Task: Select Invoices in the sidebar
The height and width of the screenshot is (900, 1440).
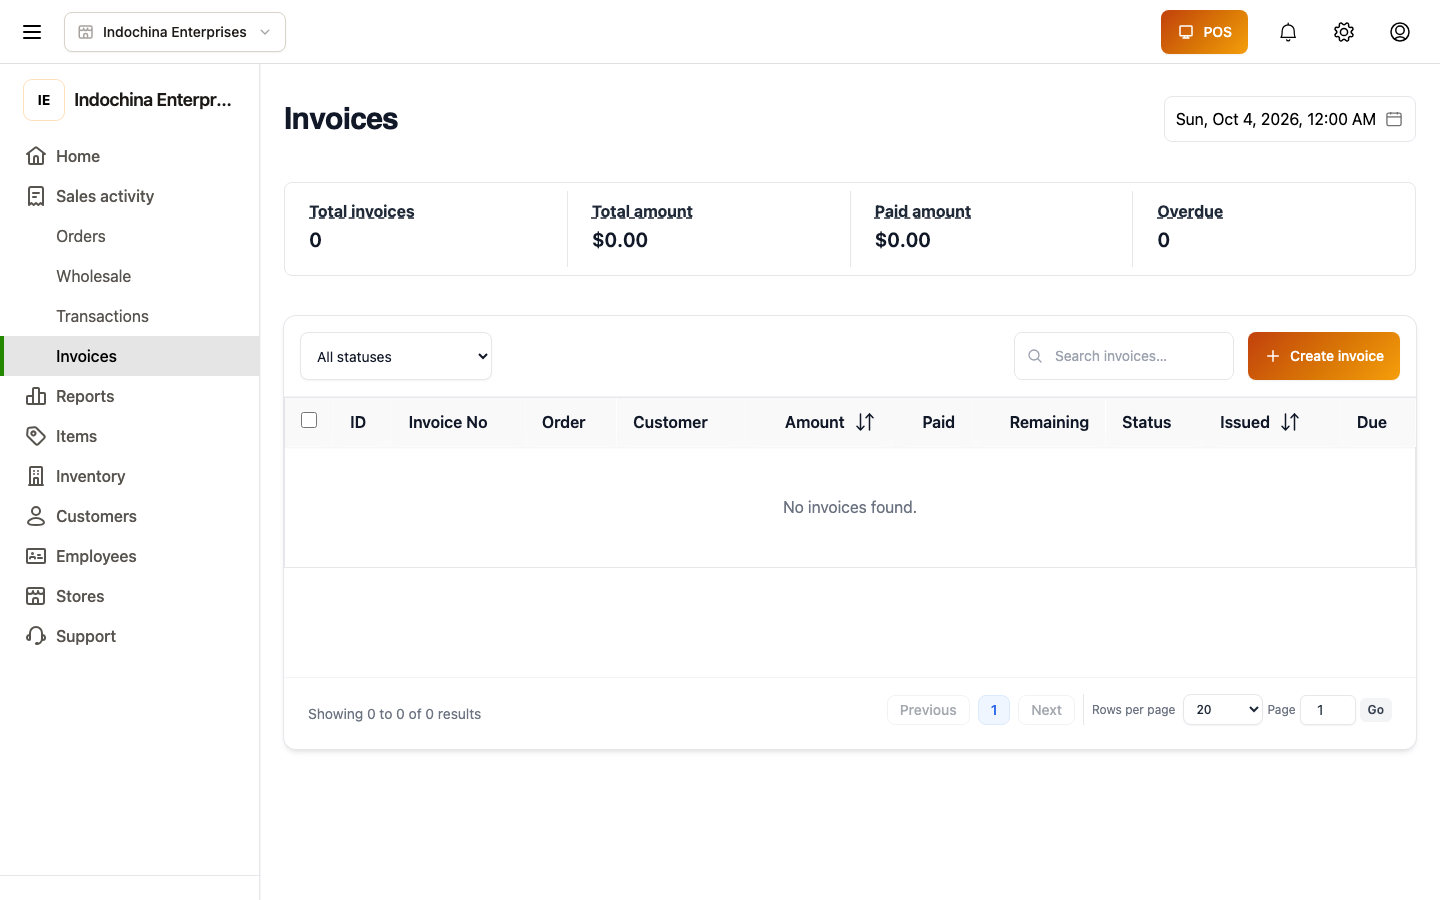Action: coord(130,356)
